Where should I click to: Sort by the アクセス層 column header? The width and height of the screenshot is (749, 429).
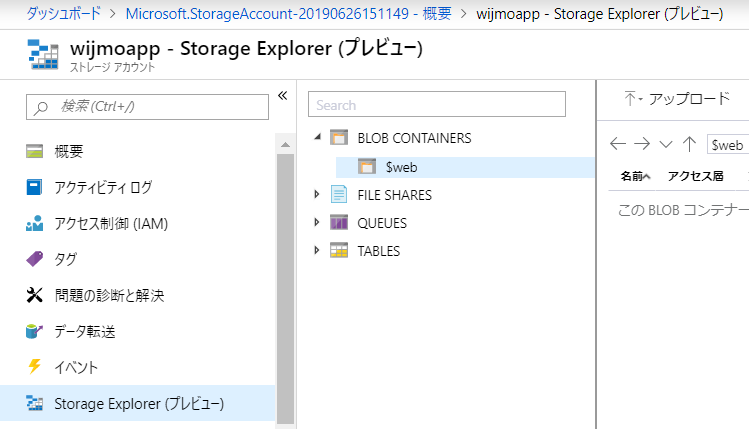click(696, 176)
